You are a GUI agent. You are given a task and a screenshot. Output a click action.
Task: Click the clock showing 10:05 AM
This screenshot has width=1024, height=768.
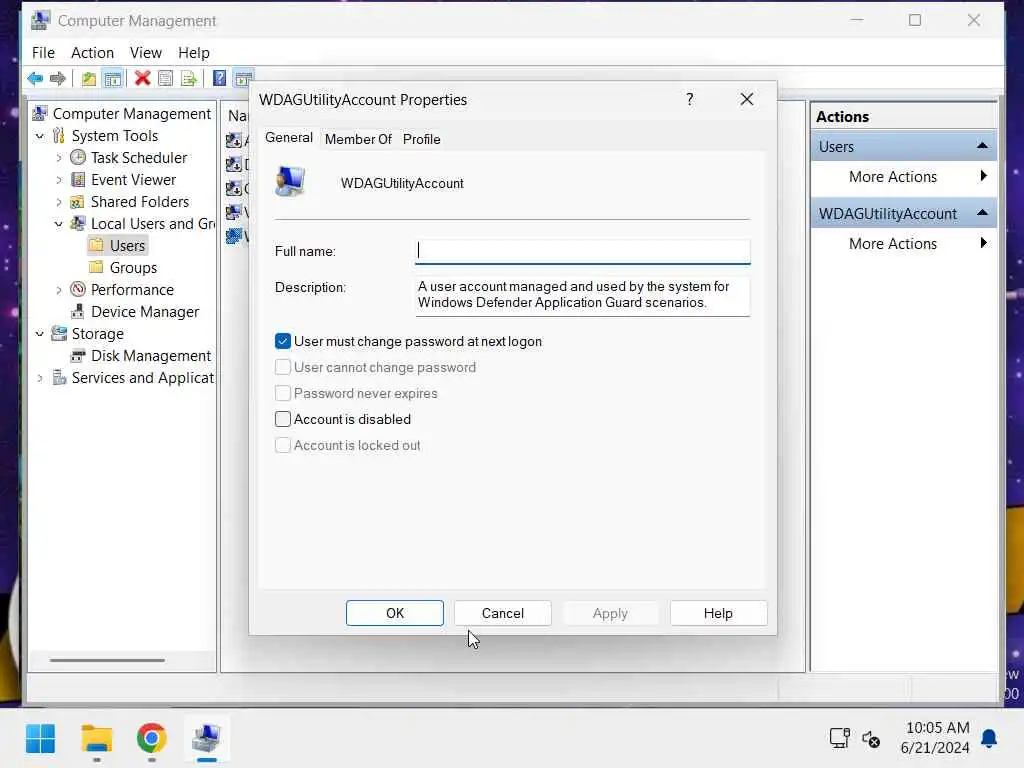(x=936, y=728)
